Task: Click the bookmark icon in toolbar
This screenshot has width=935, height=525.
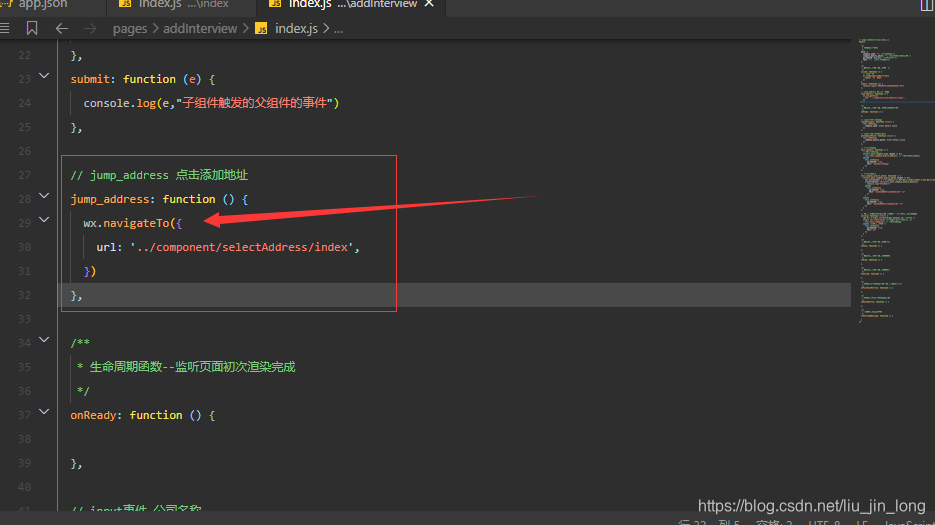Action: [32, 28]
